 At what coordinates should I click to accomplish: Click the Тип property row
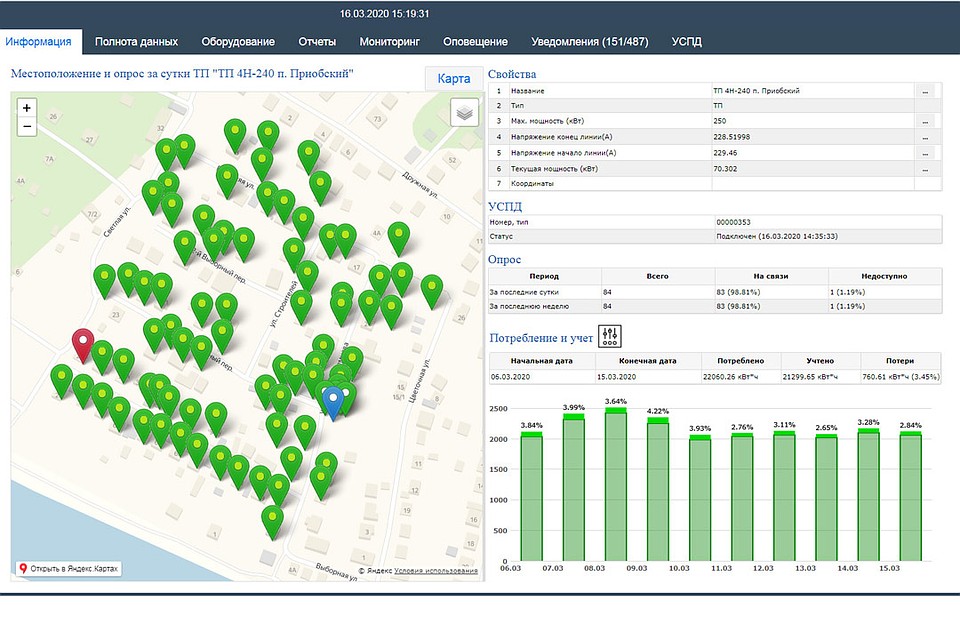(x=715, y=106)
